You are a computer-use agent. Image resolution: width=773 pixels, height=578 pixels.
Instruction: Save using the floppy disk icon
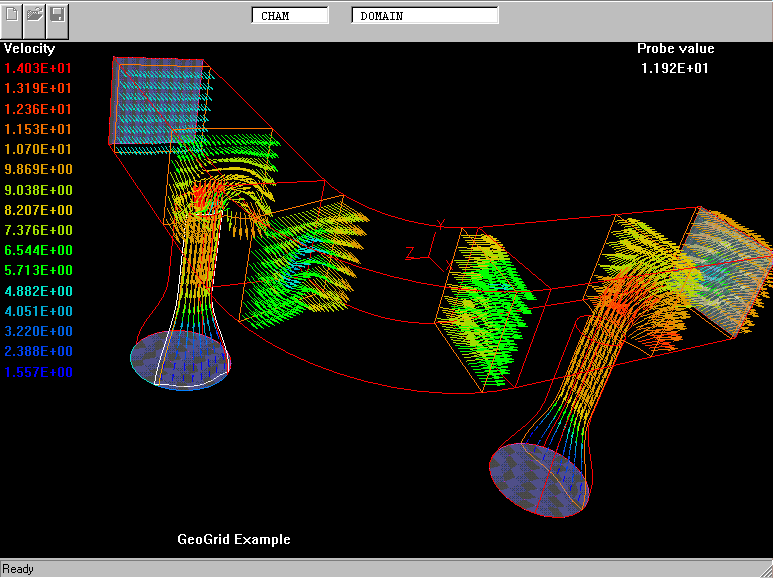coord(57,15)
